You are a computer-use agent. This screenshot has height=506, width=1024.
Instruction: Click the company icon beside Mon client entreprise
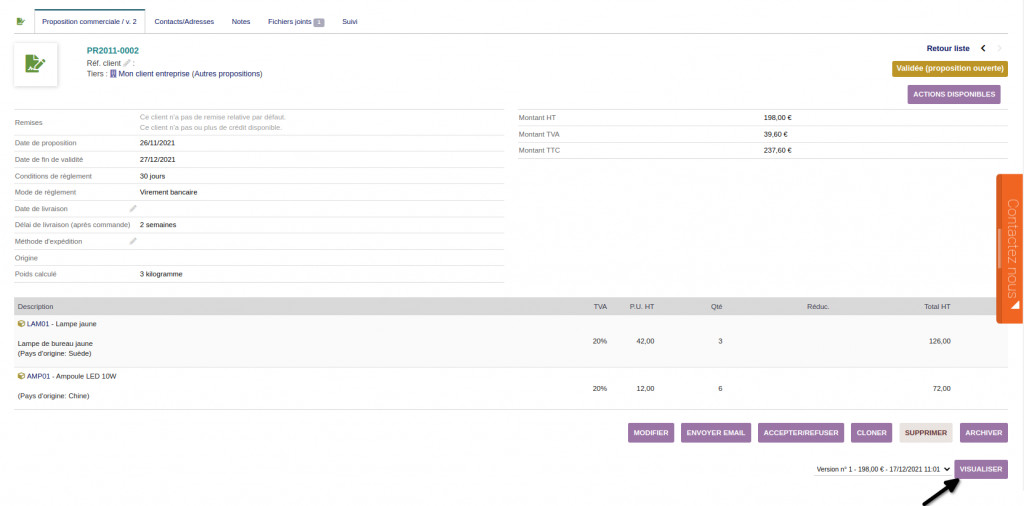[113, 73]
